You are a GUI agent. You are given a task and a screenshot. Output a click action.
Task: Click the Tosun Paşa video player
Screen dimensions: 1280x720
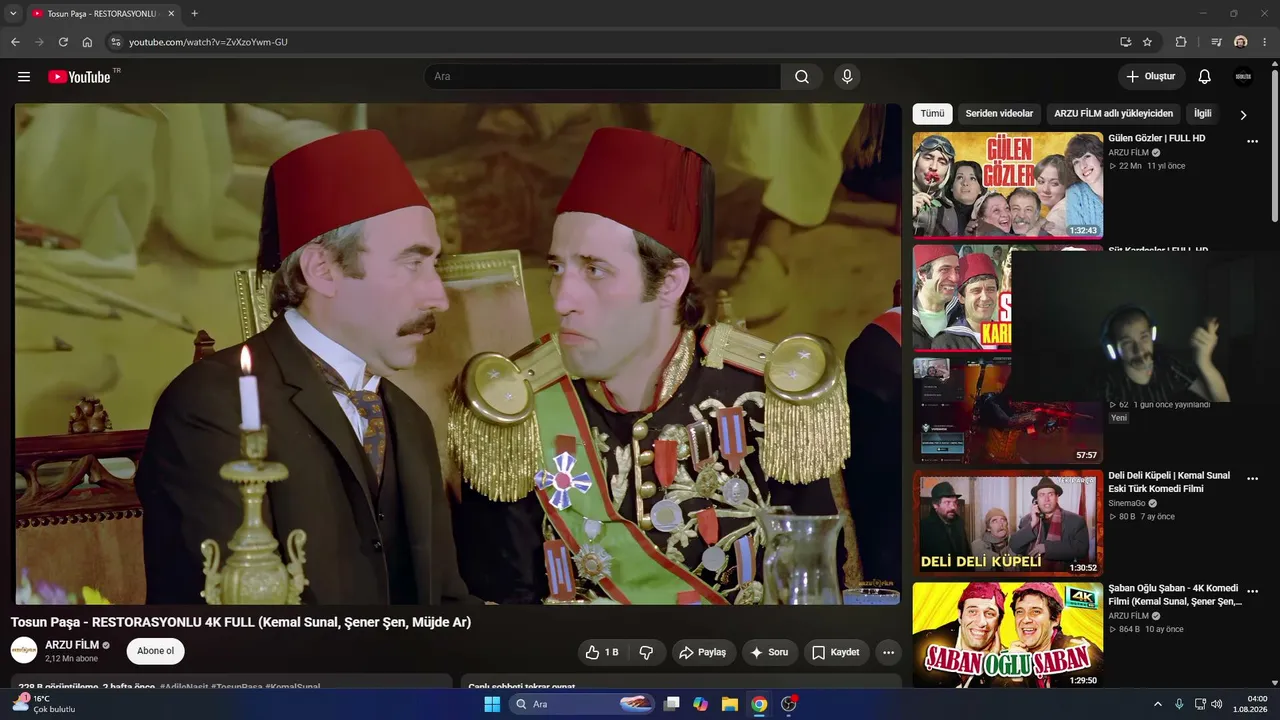pyautogui.click(x=457, y=354)
